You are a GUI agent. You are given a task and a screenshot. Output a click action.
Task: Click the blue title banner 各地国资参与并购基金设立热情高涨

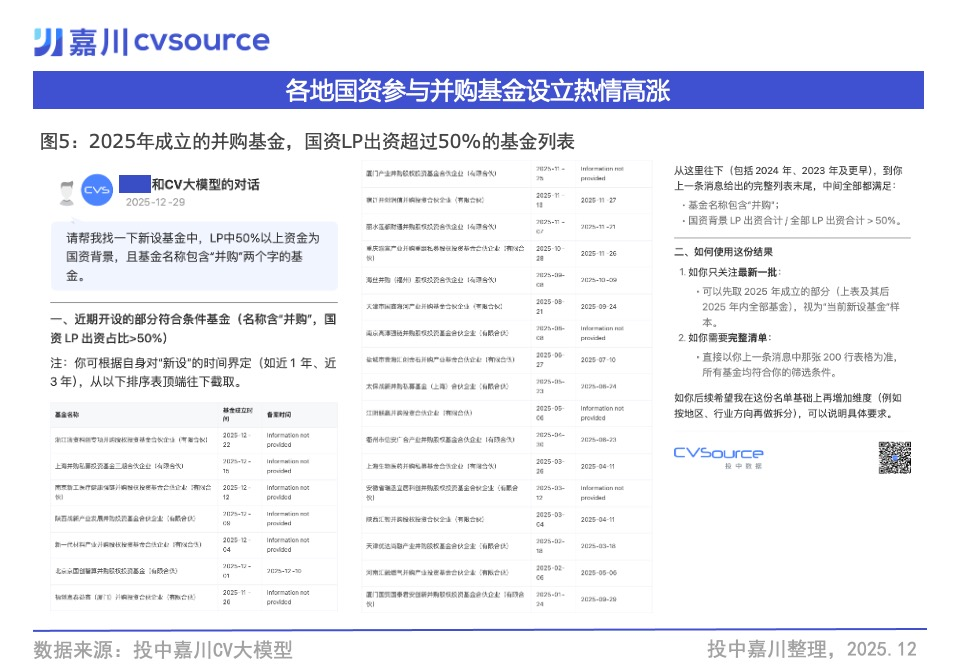click(478, 91)
